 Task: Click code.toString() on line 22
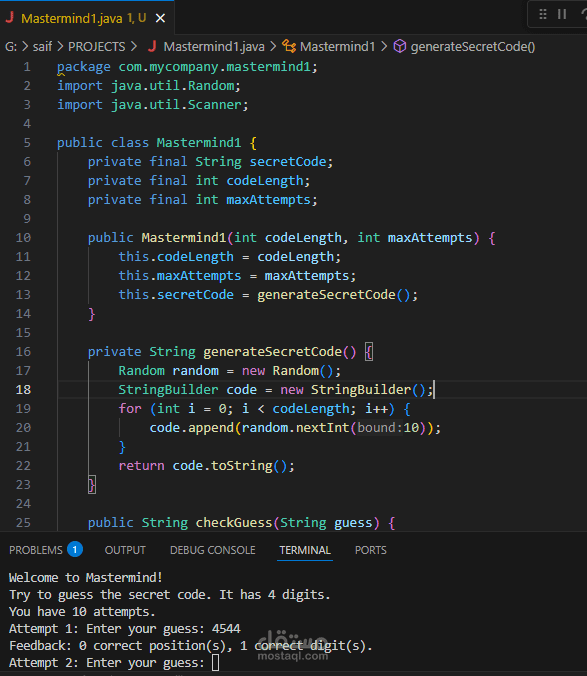tap(229, 466)
